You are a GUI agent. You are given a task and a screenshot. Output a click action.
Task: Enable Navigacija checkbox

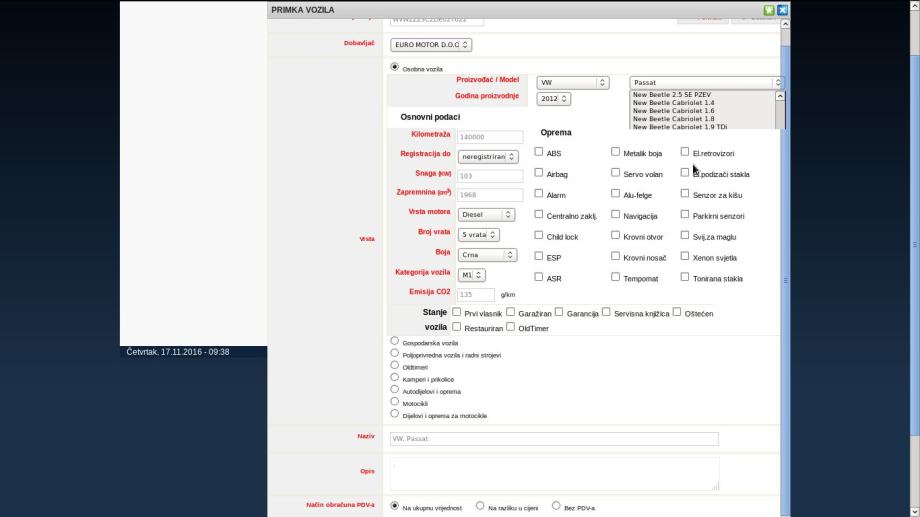point(615,215)
